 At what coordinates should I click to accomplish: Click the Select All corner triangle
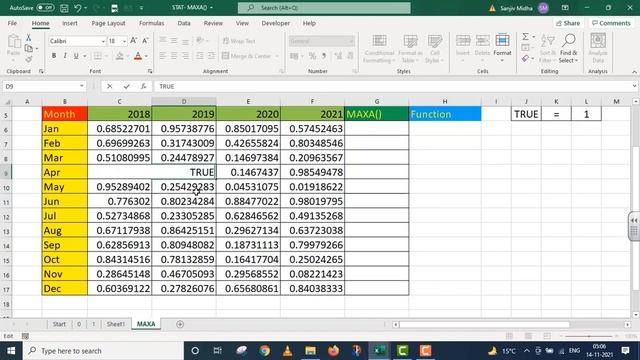click(x=6, y=101)
